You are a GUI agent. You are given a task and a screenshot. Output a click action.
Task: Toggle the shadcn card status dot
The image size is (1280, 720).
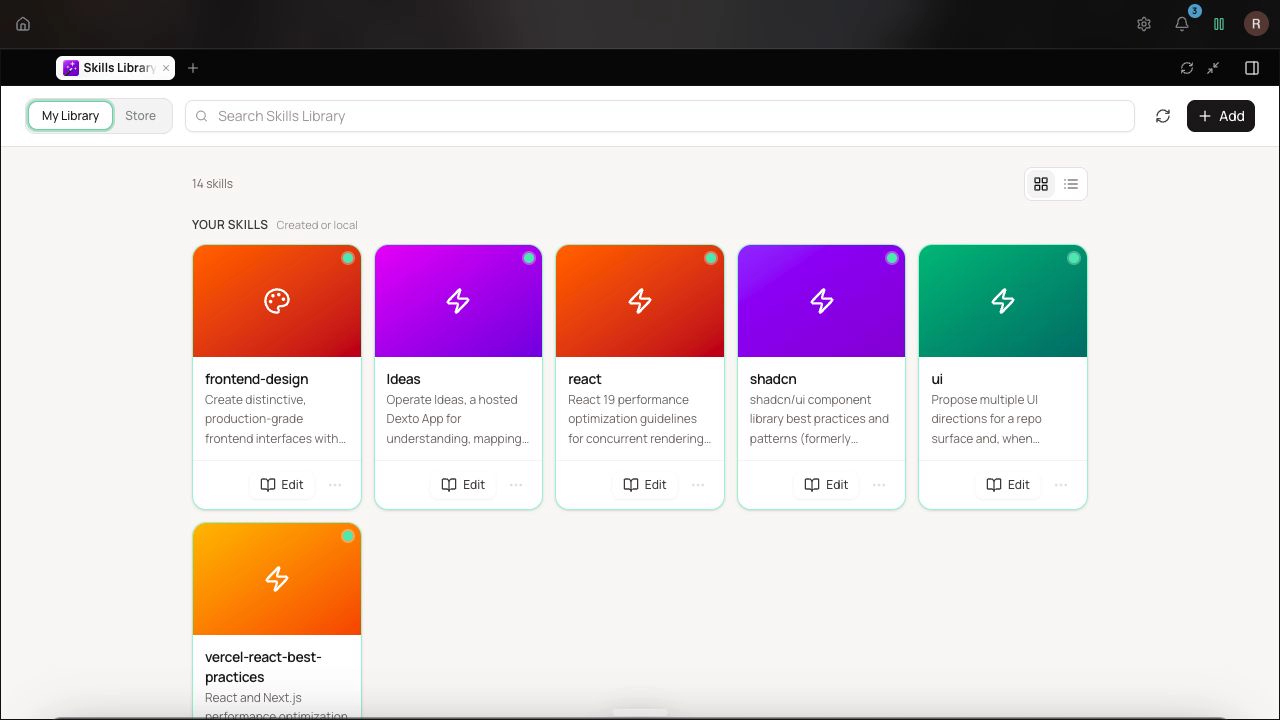pos(892,258)
